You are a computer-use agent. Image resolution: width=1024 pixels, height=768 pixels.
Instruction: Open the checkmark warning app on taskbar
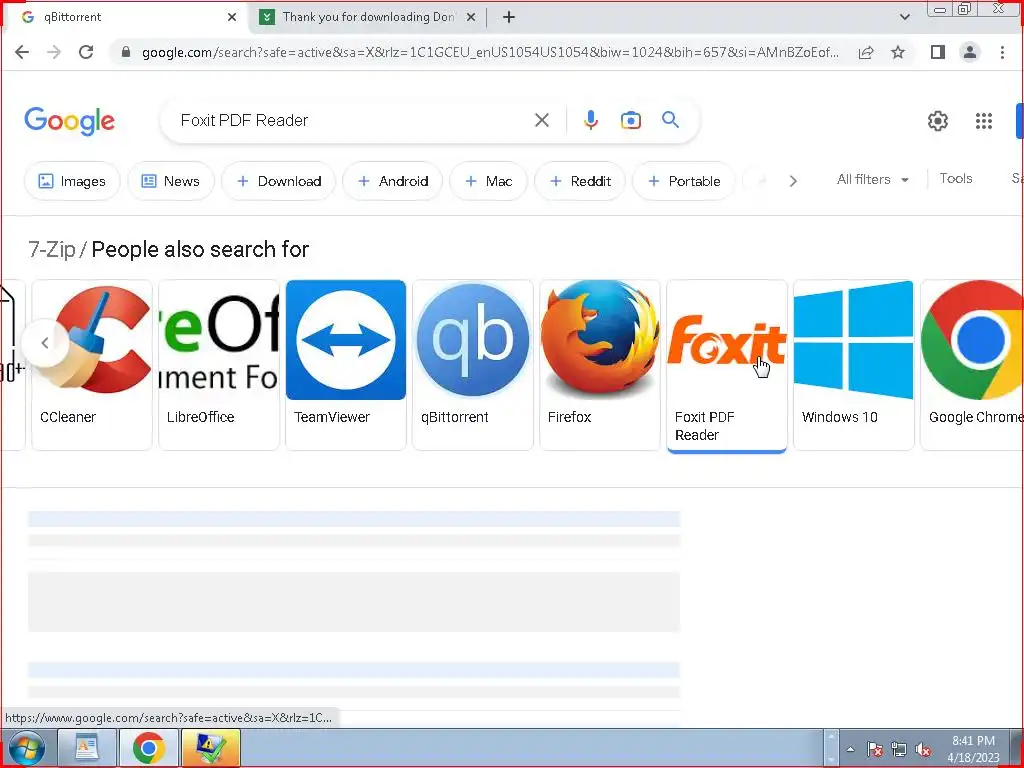(x=211, y=748)
